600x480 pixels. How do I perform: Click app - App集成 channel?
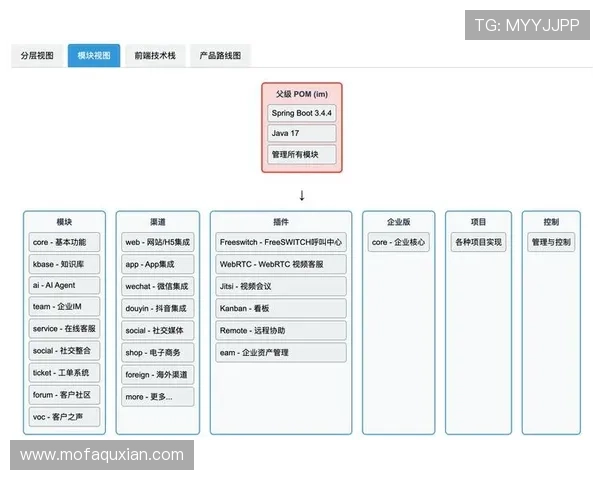tap(158, 264)
